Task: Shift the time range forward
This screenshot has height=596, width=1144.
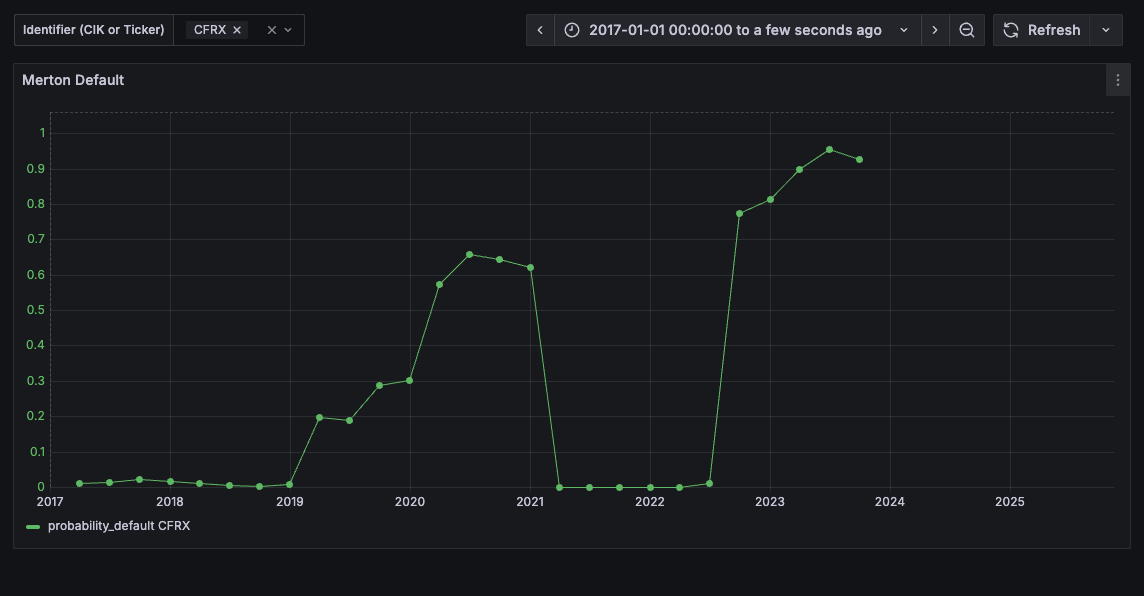Action: pos(935,30)
